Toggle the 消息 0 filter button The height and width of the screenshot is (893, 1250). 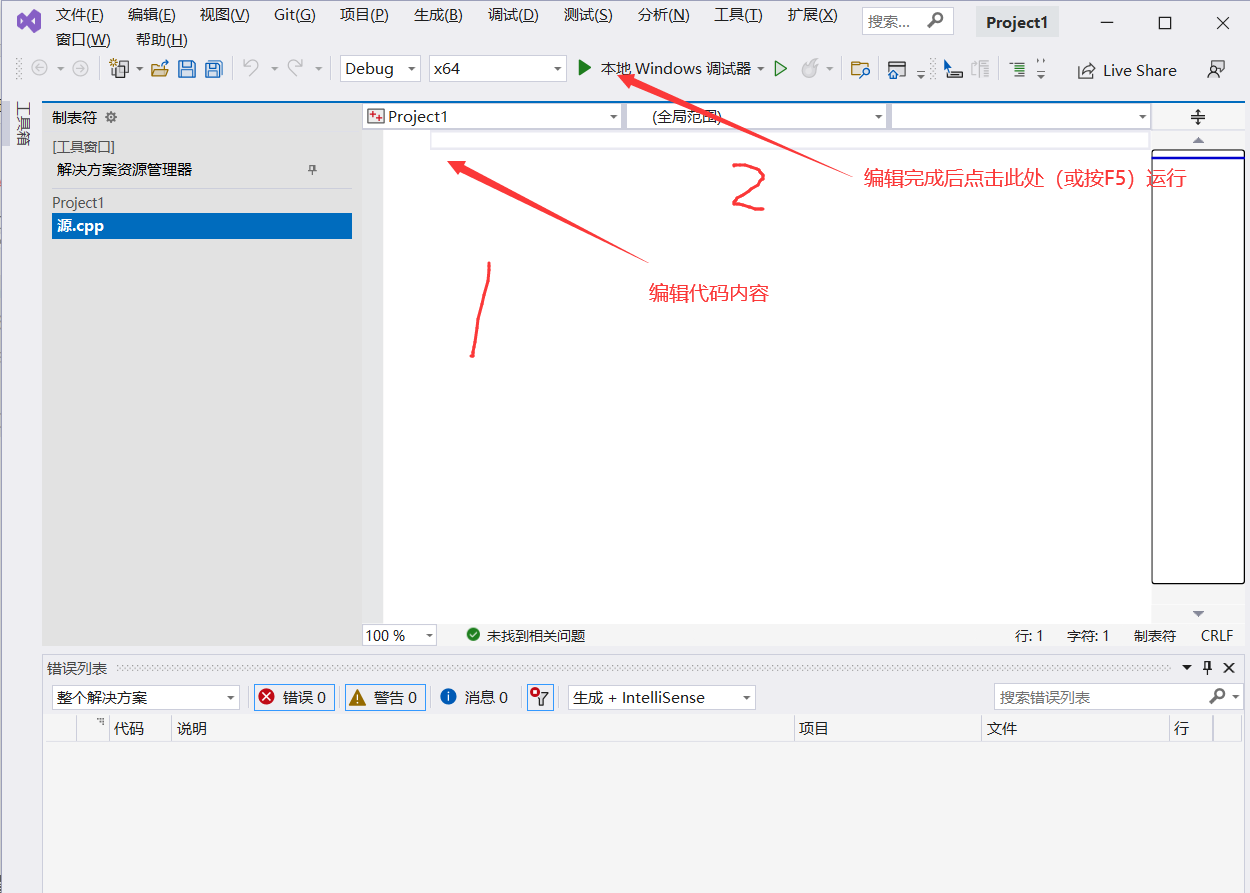tap(474, 697)
